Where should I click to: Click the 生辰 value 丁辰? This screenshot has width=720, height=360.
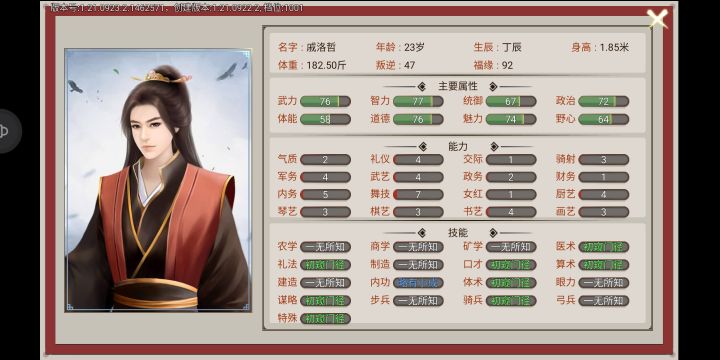click(x=512, y=47)
